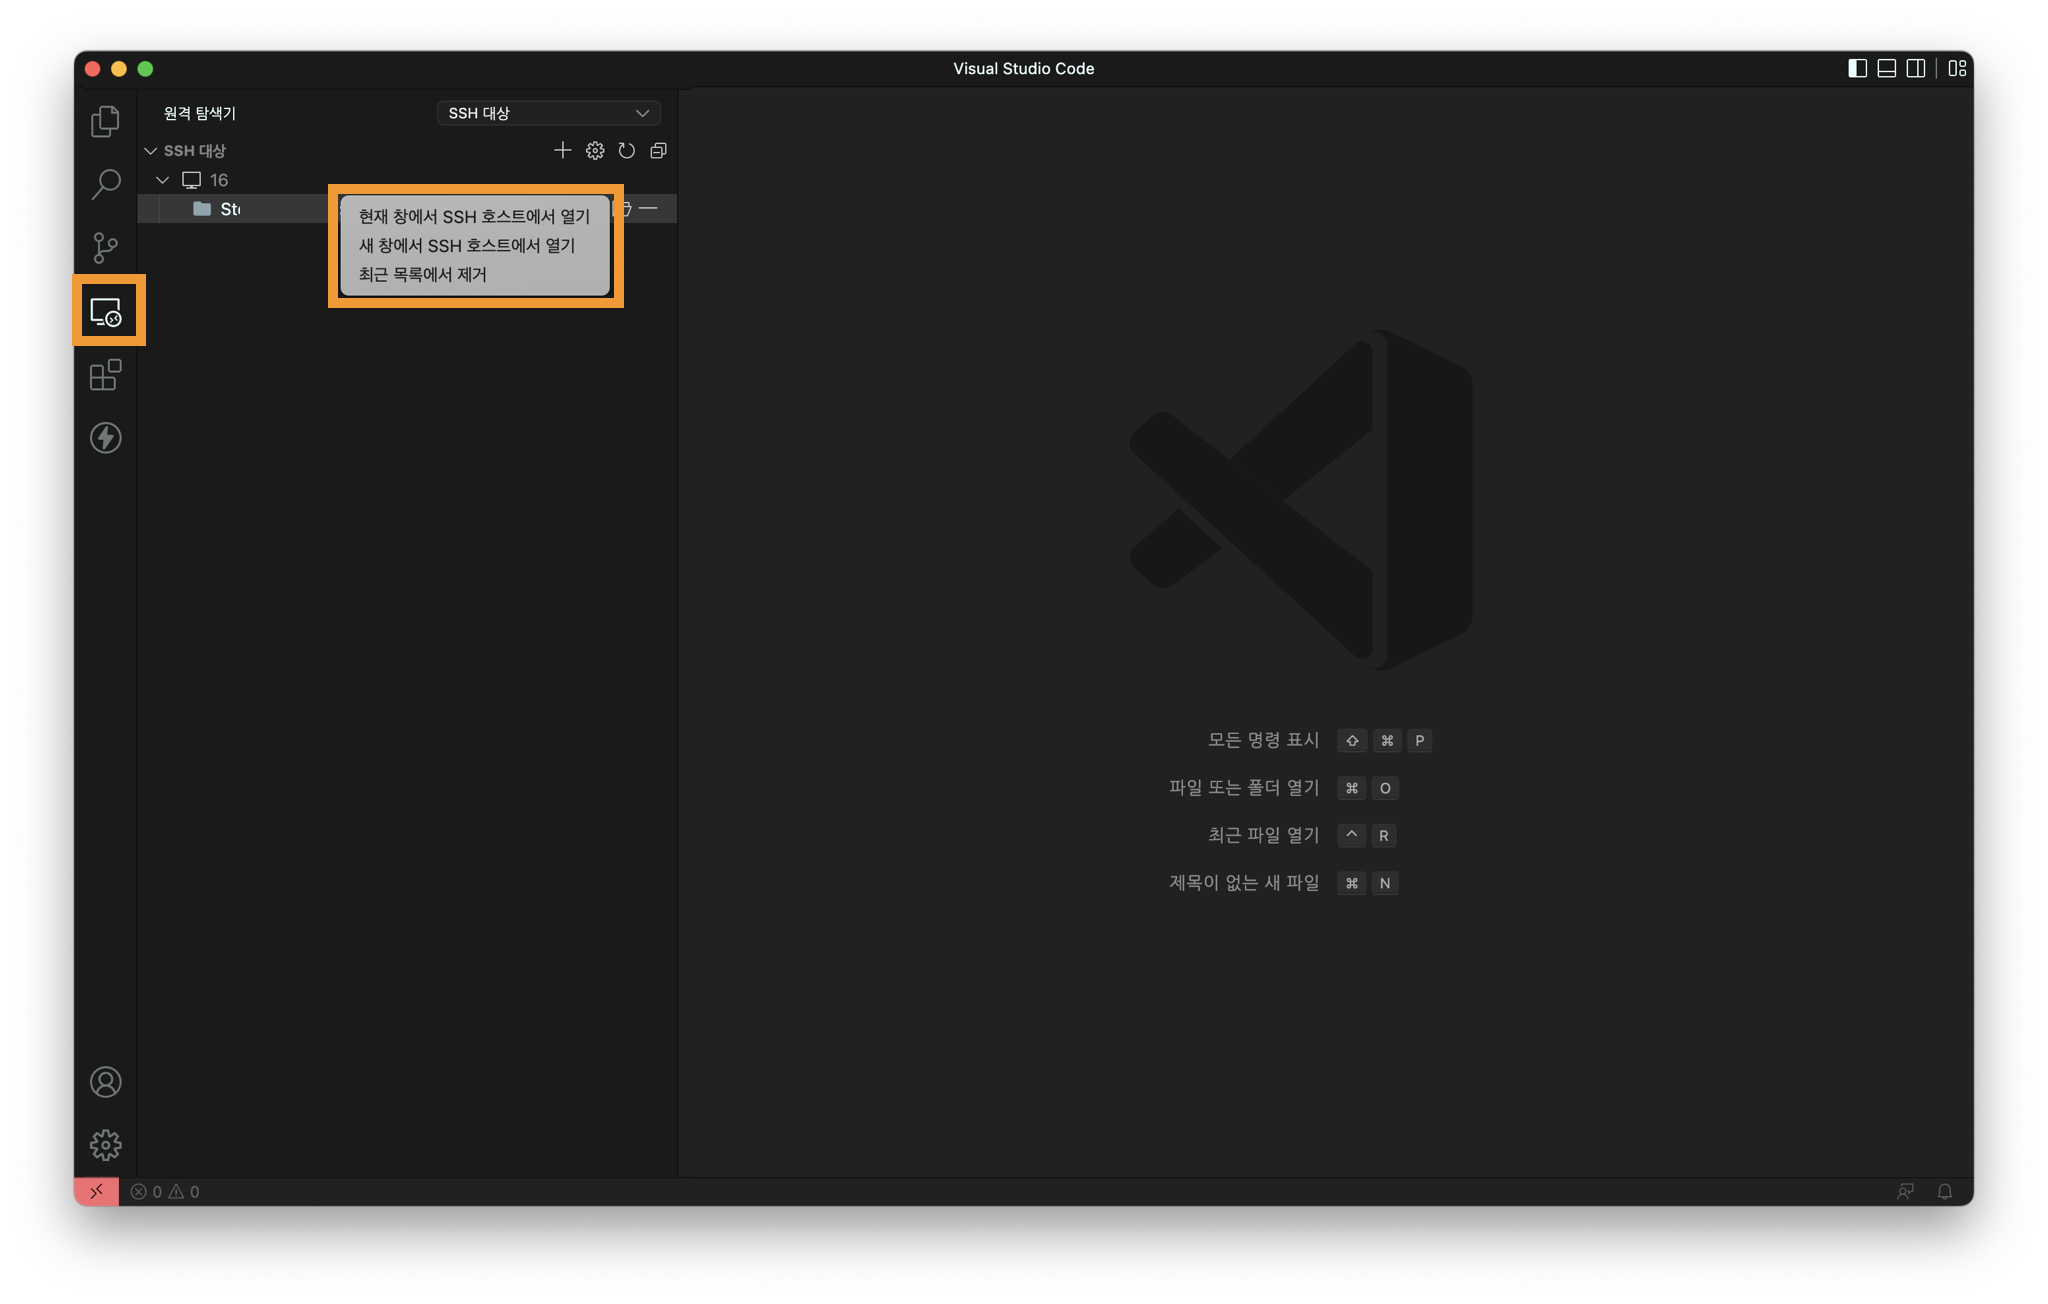Open the Manage gear at activity bar bottom
Viewport: 2048px width, 1304px height.
coord(105,1145)
